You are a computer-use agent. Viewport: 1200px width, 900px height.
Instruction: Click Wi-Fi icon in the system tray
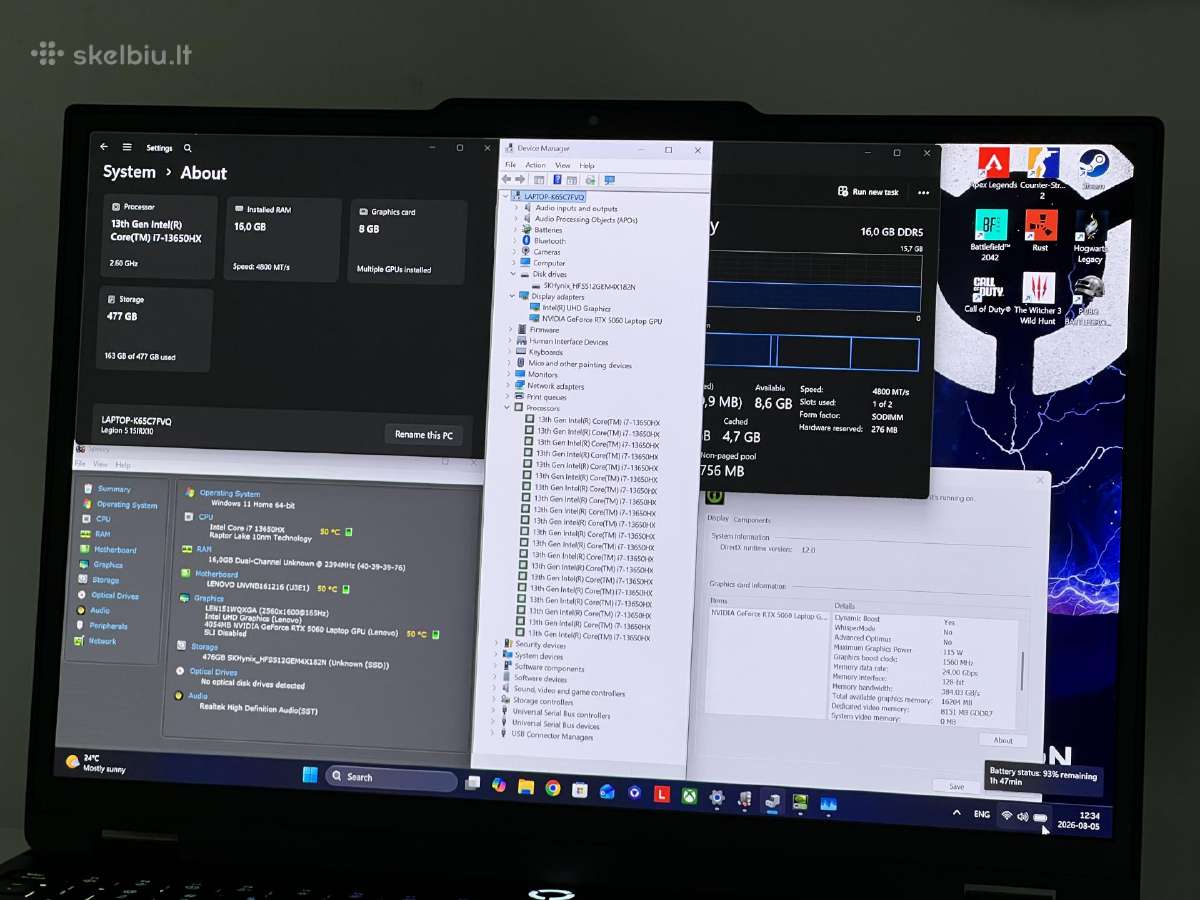click(1006, 816)
